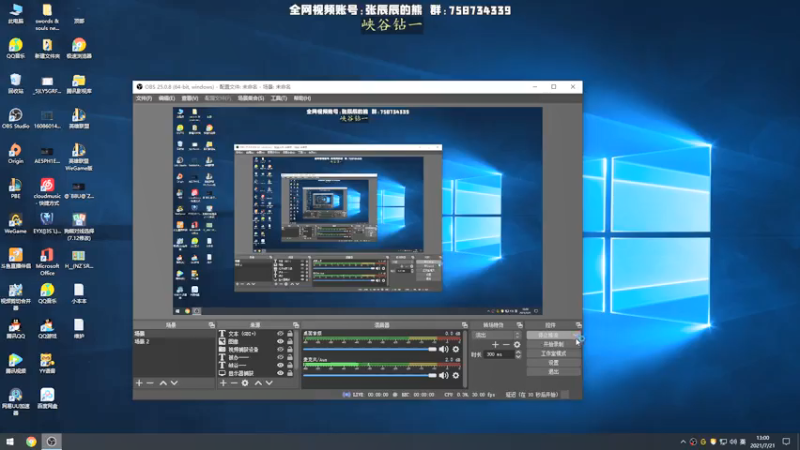The image size is (800, 450).
Task: Open the 回收站 recycle bin icon
Action: pyautogui.click(x=15, y=83)
